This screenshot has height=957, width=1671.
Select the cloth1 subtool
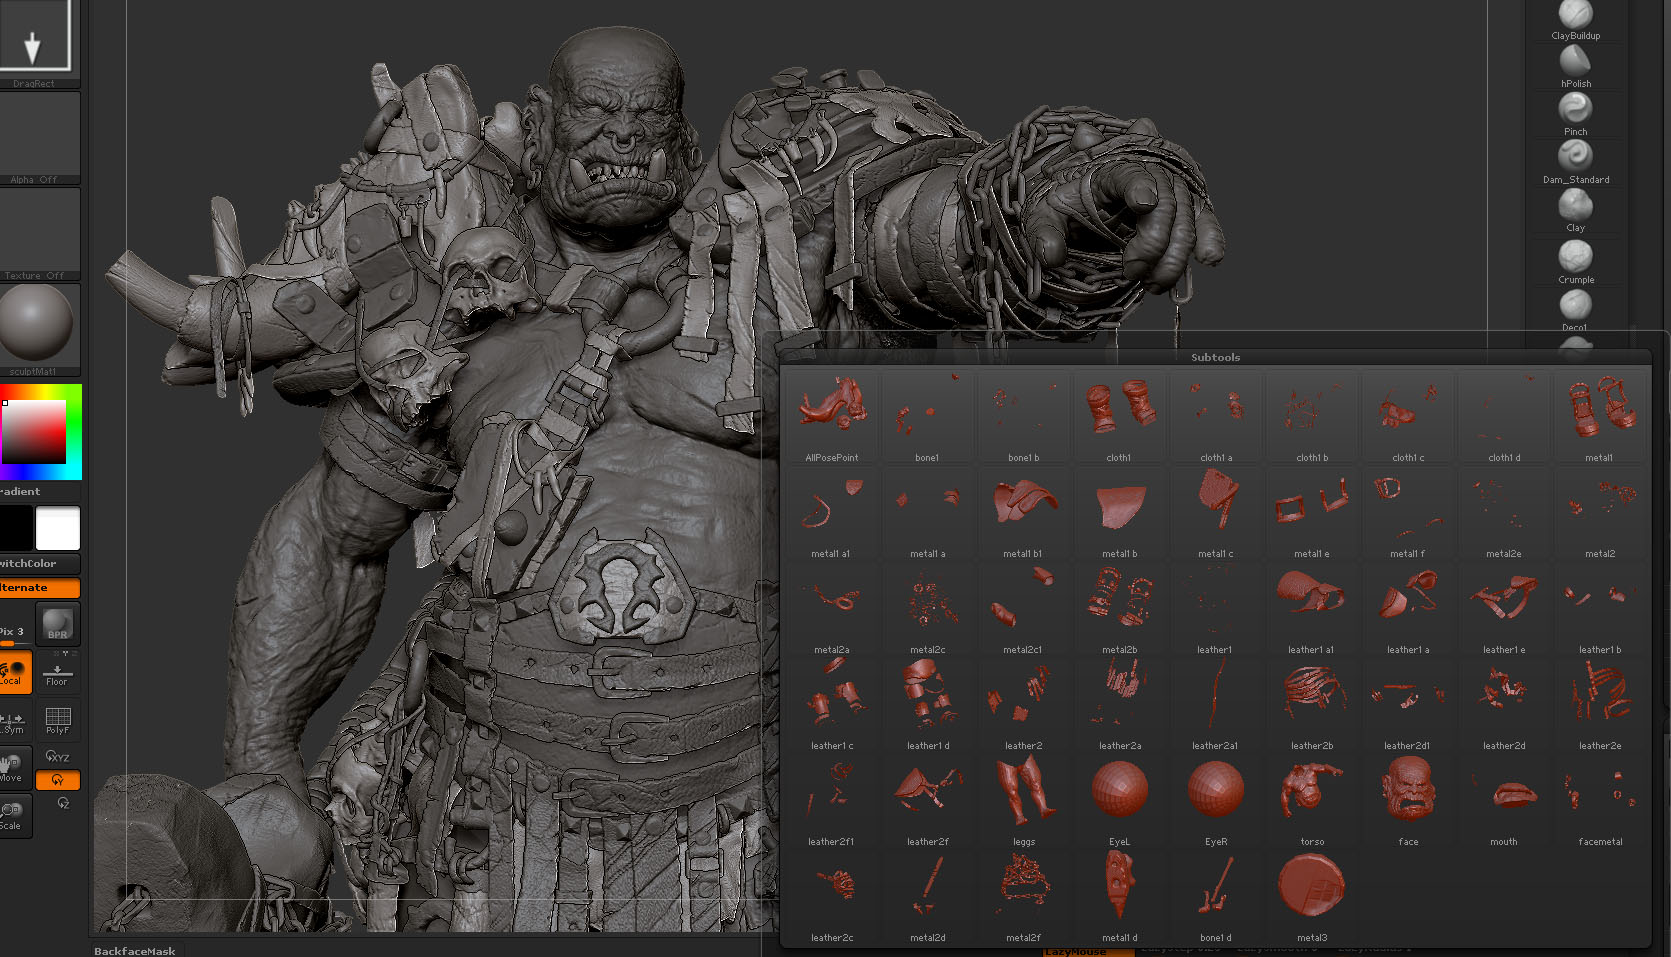[1119, 417]
